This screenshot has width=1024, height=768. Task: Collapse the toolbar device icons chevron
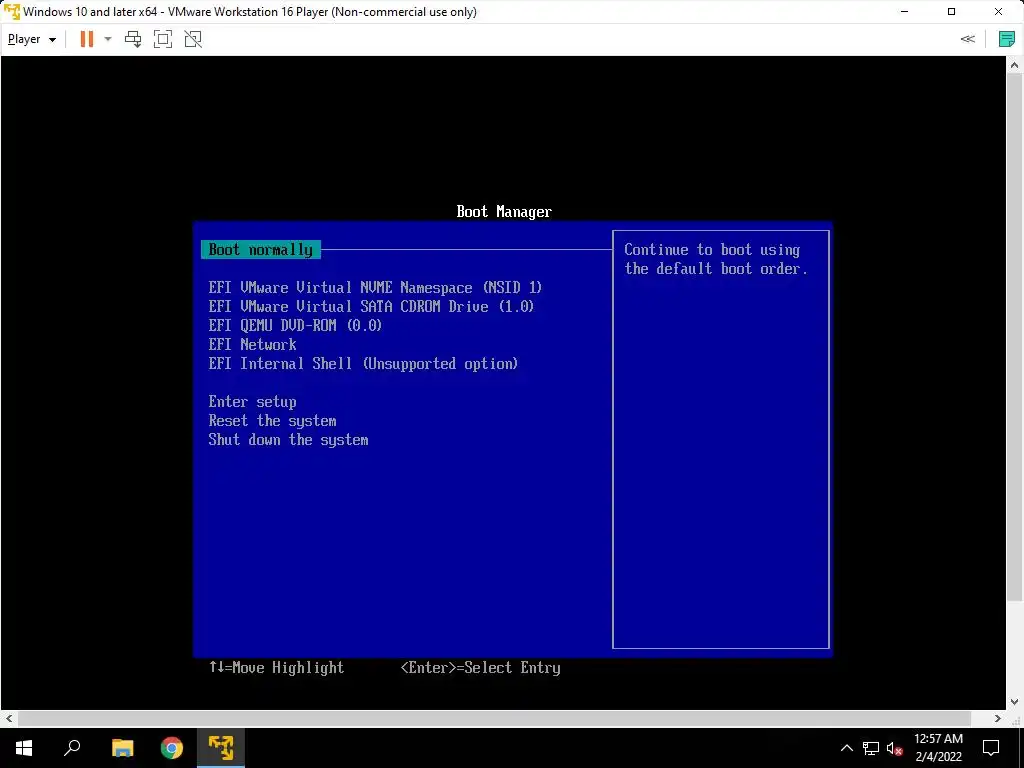[x=968, y=39]
